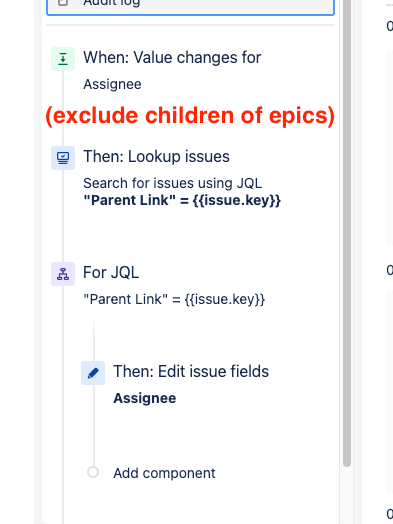The width and height of the screenshot is (393, 524).
Task: Click the "Parent Link" query under For JQL
Action: (x=174, y=299)
